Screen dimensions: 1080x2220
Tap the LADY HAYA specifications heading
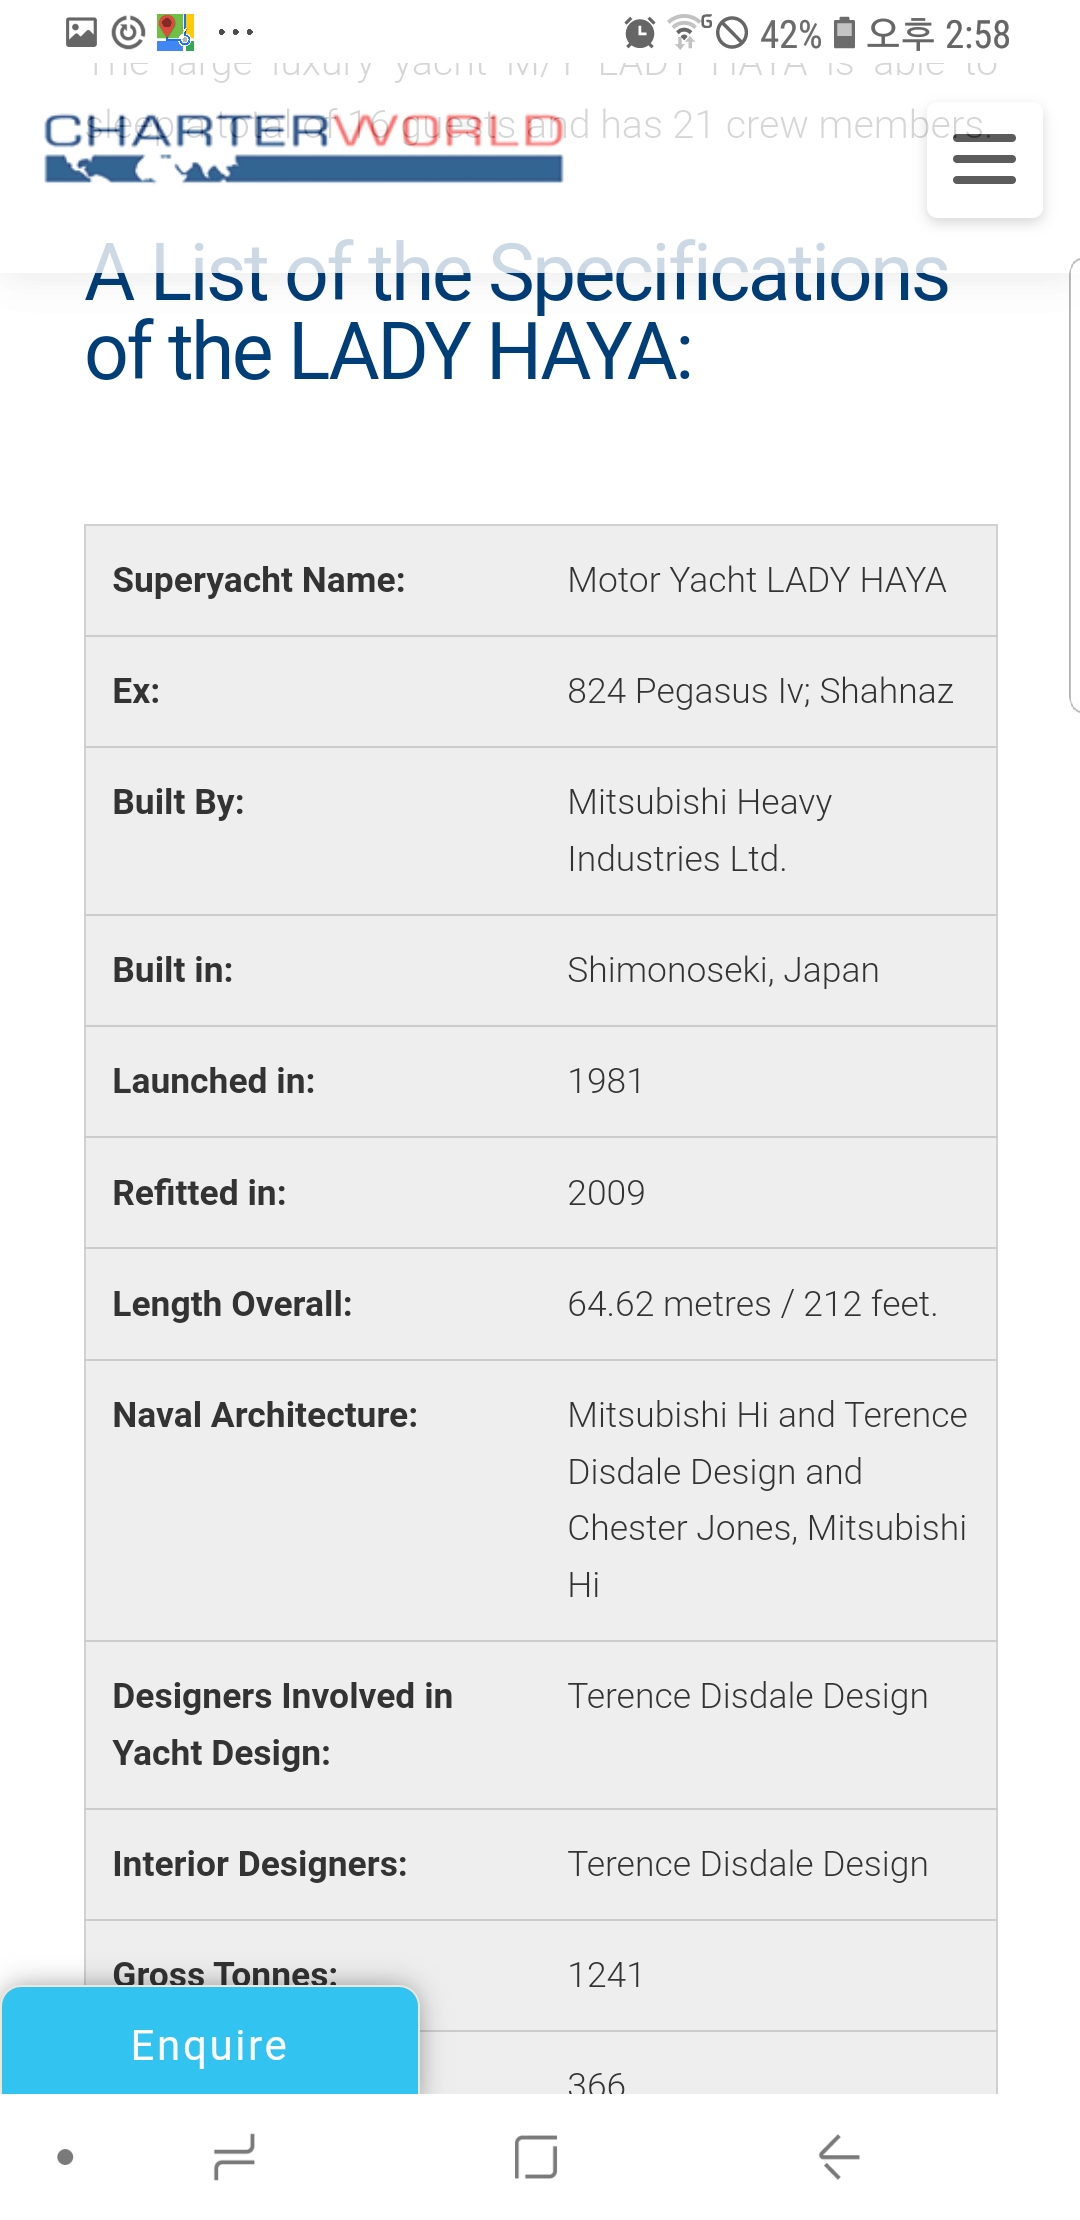(x=517, y=312)
